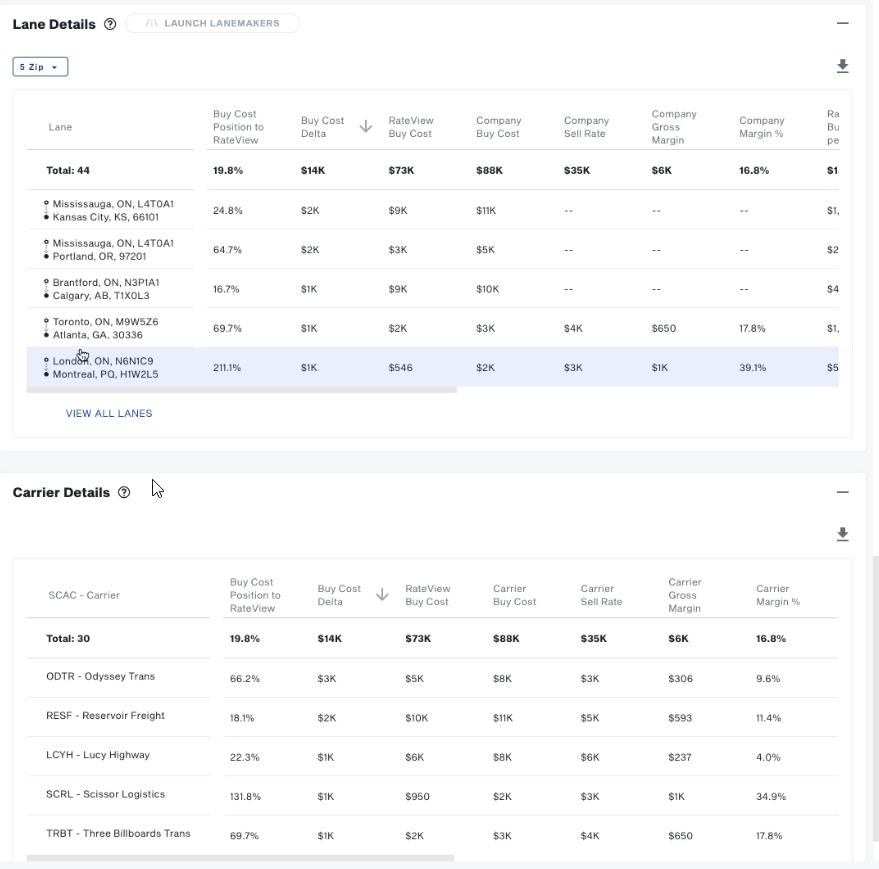Image resolution: width=879 pixels, height=869 pixels.
Task: Click the Lane table horizontal scrollbar
Action: tap(241, 390)
